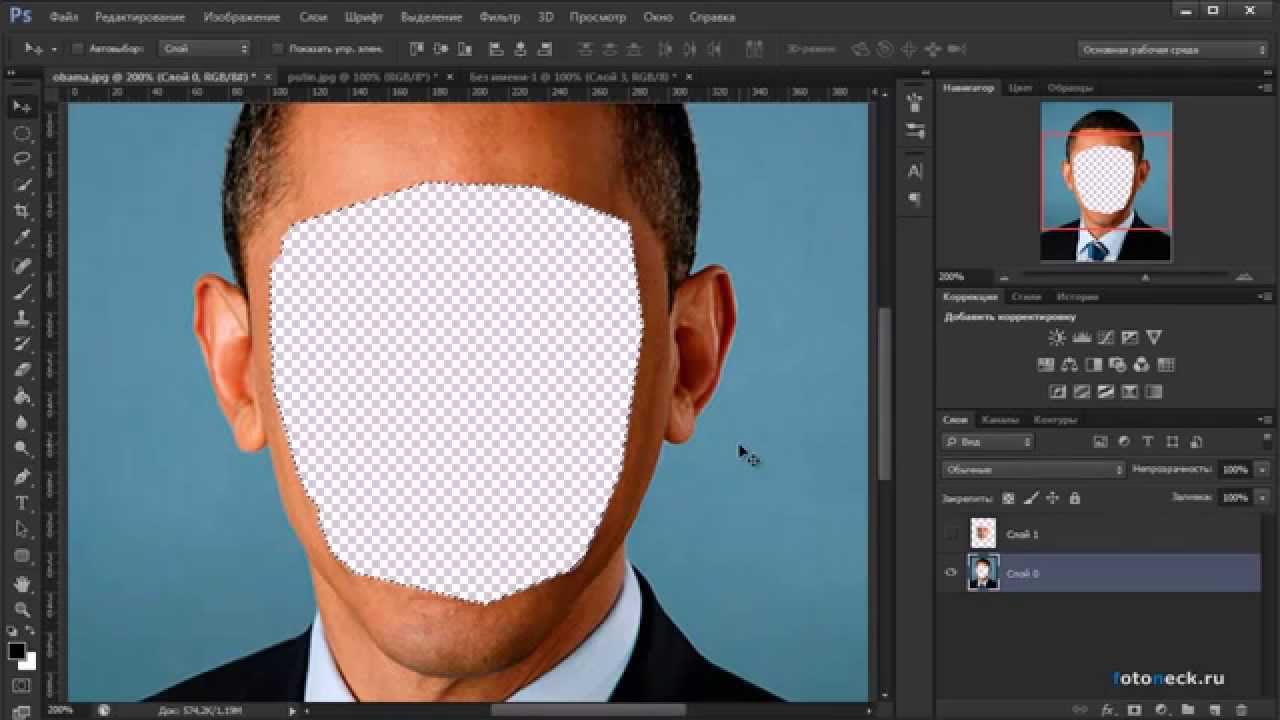The width and height of the screenshot is (1280, 720).
Task: Enable the Автовыбор checkbox
Action: pos(79,48)
